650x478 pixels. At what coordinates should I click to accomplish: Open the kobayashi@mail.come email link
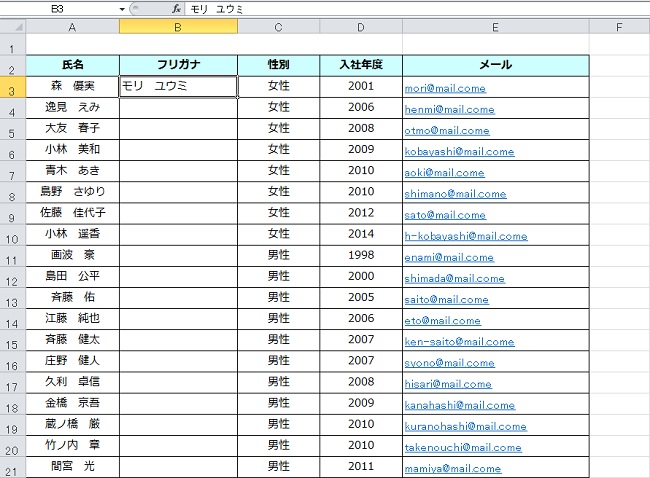click(x=459, y=152)
